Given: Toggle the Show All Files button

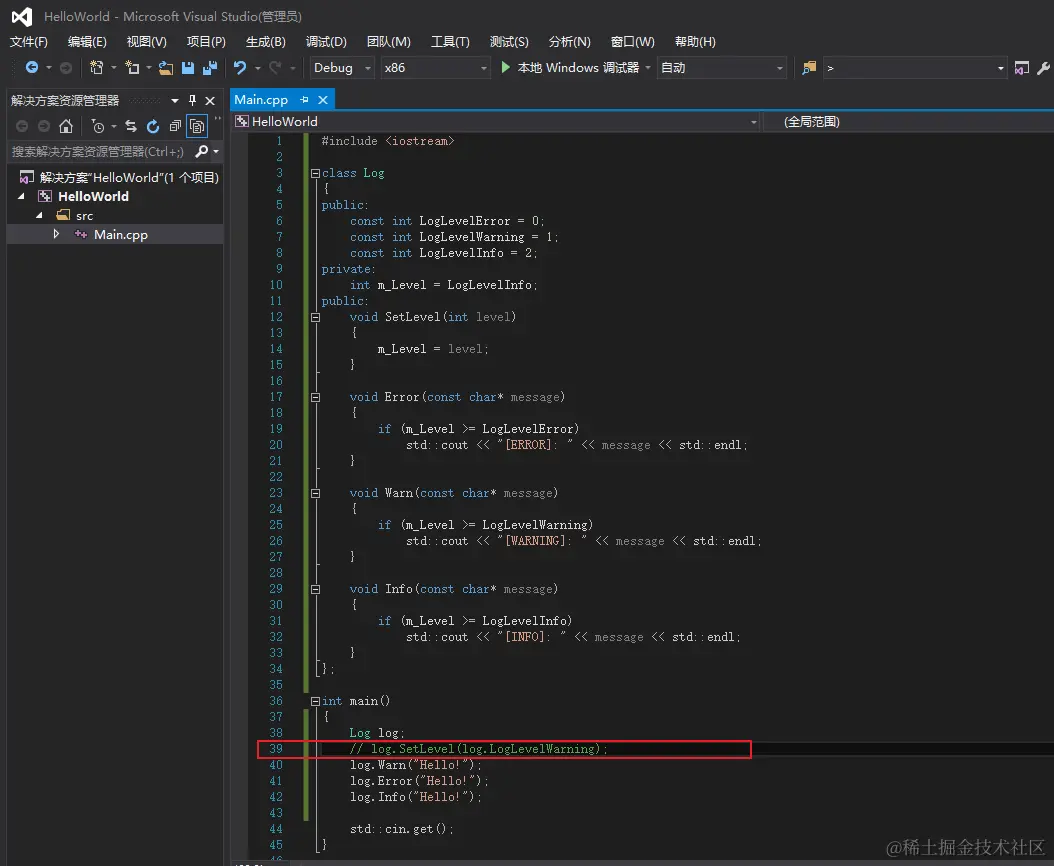Looking at the screenshot, I should (197, 126).
